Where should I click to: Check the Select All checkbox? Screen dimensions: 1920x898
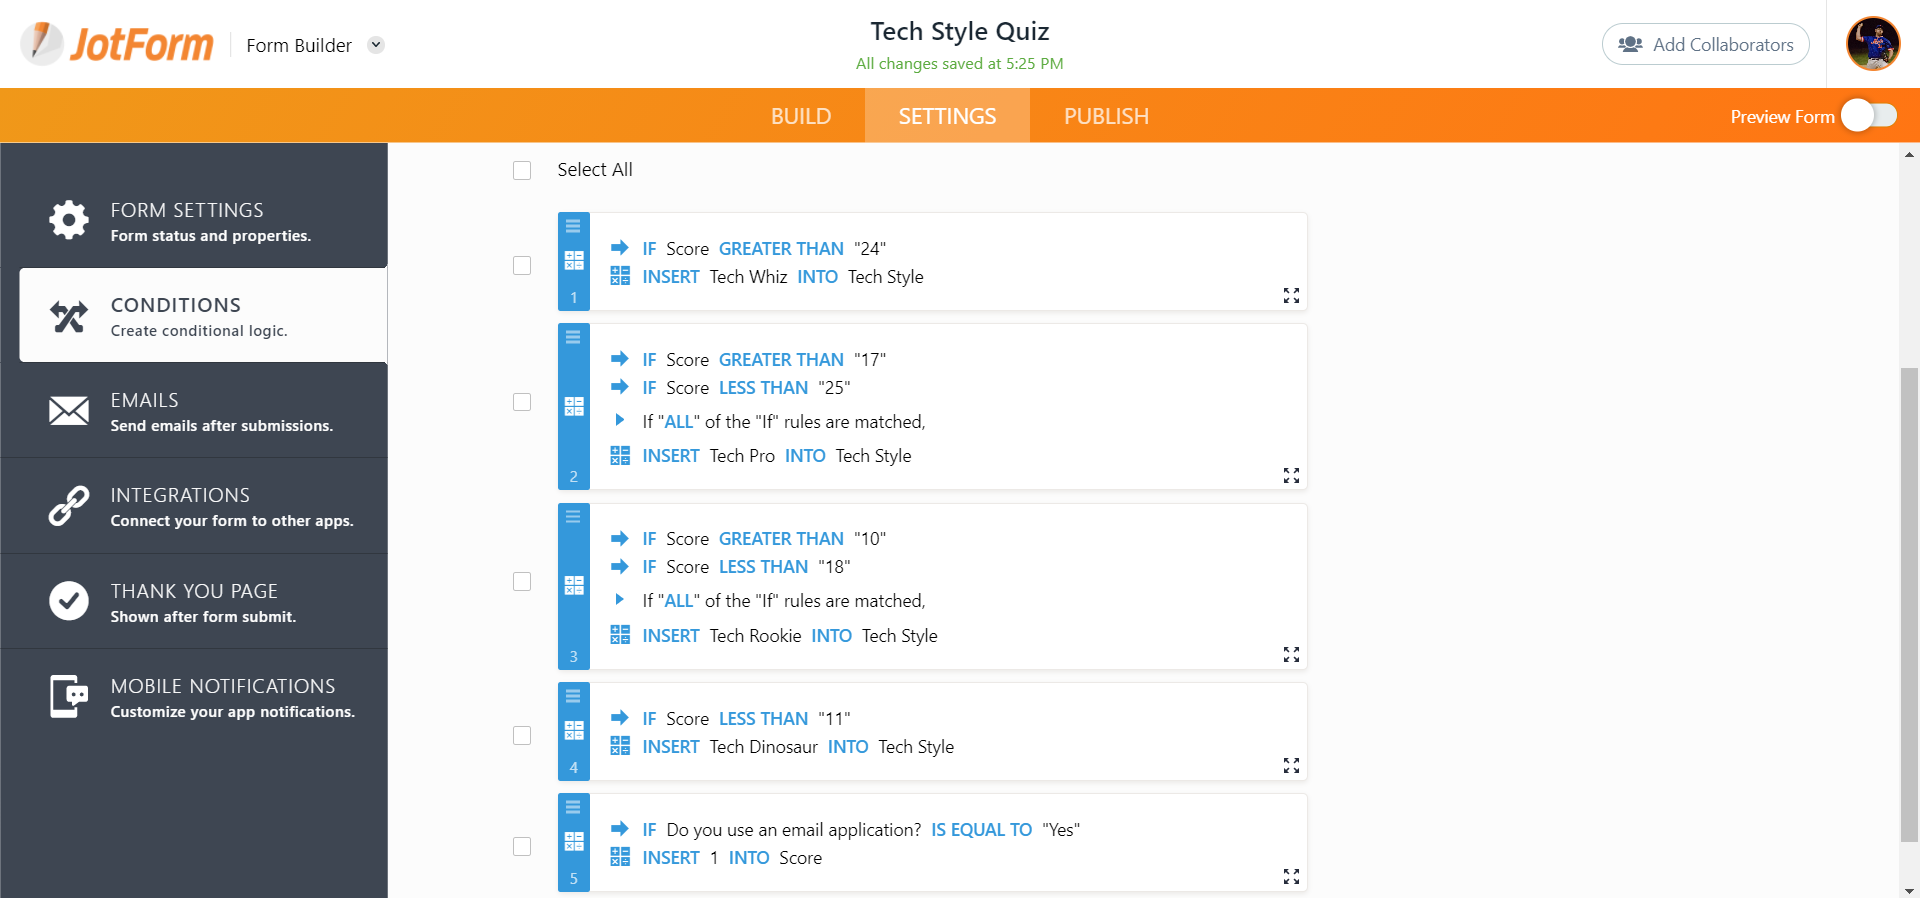pos(522,171)
